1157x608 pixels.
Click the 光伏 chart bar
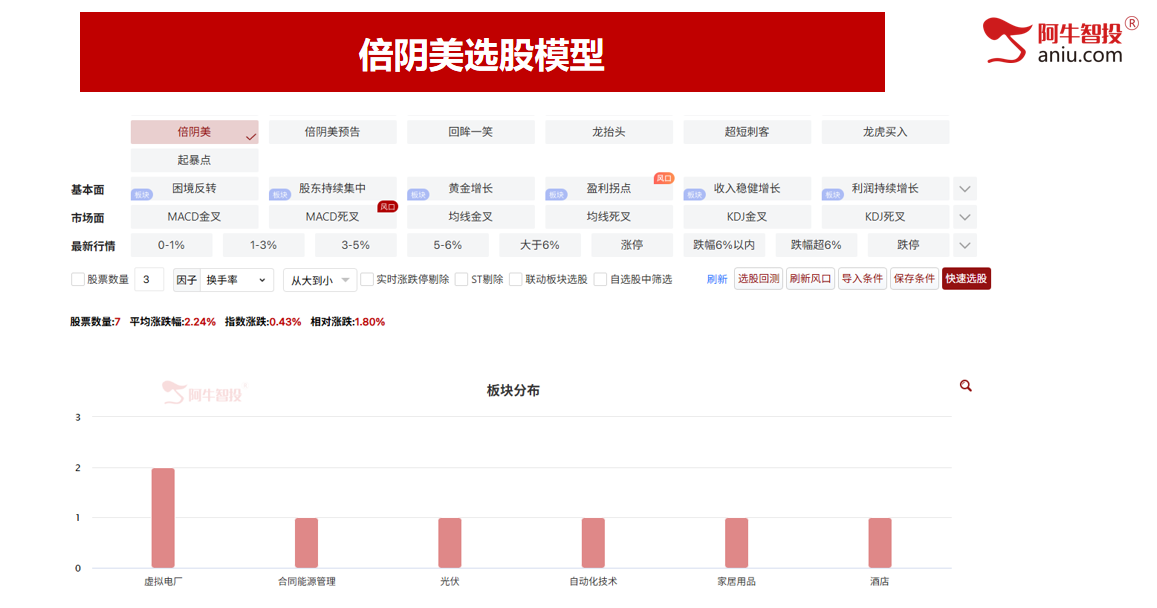tap(450, 543)
